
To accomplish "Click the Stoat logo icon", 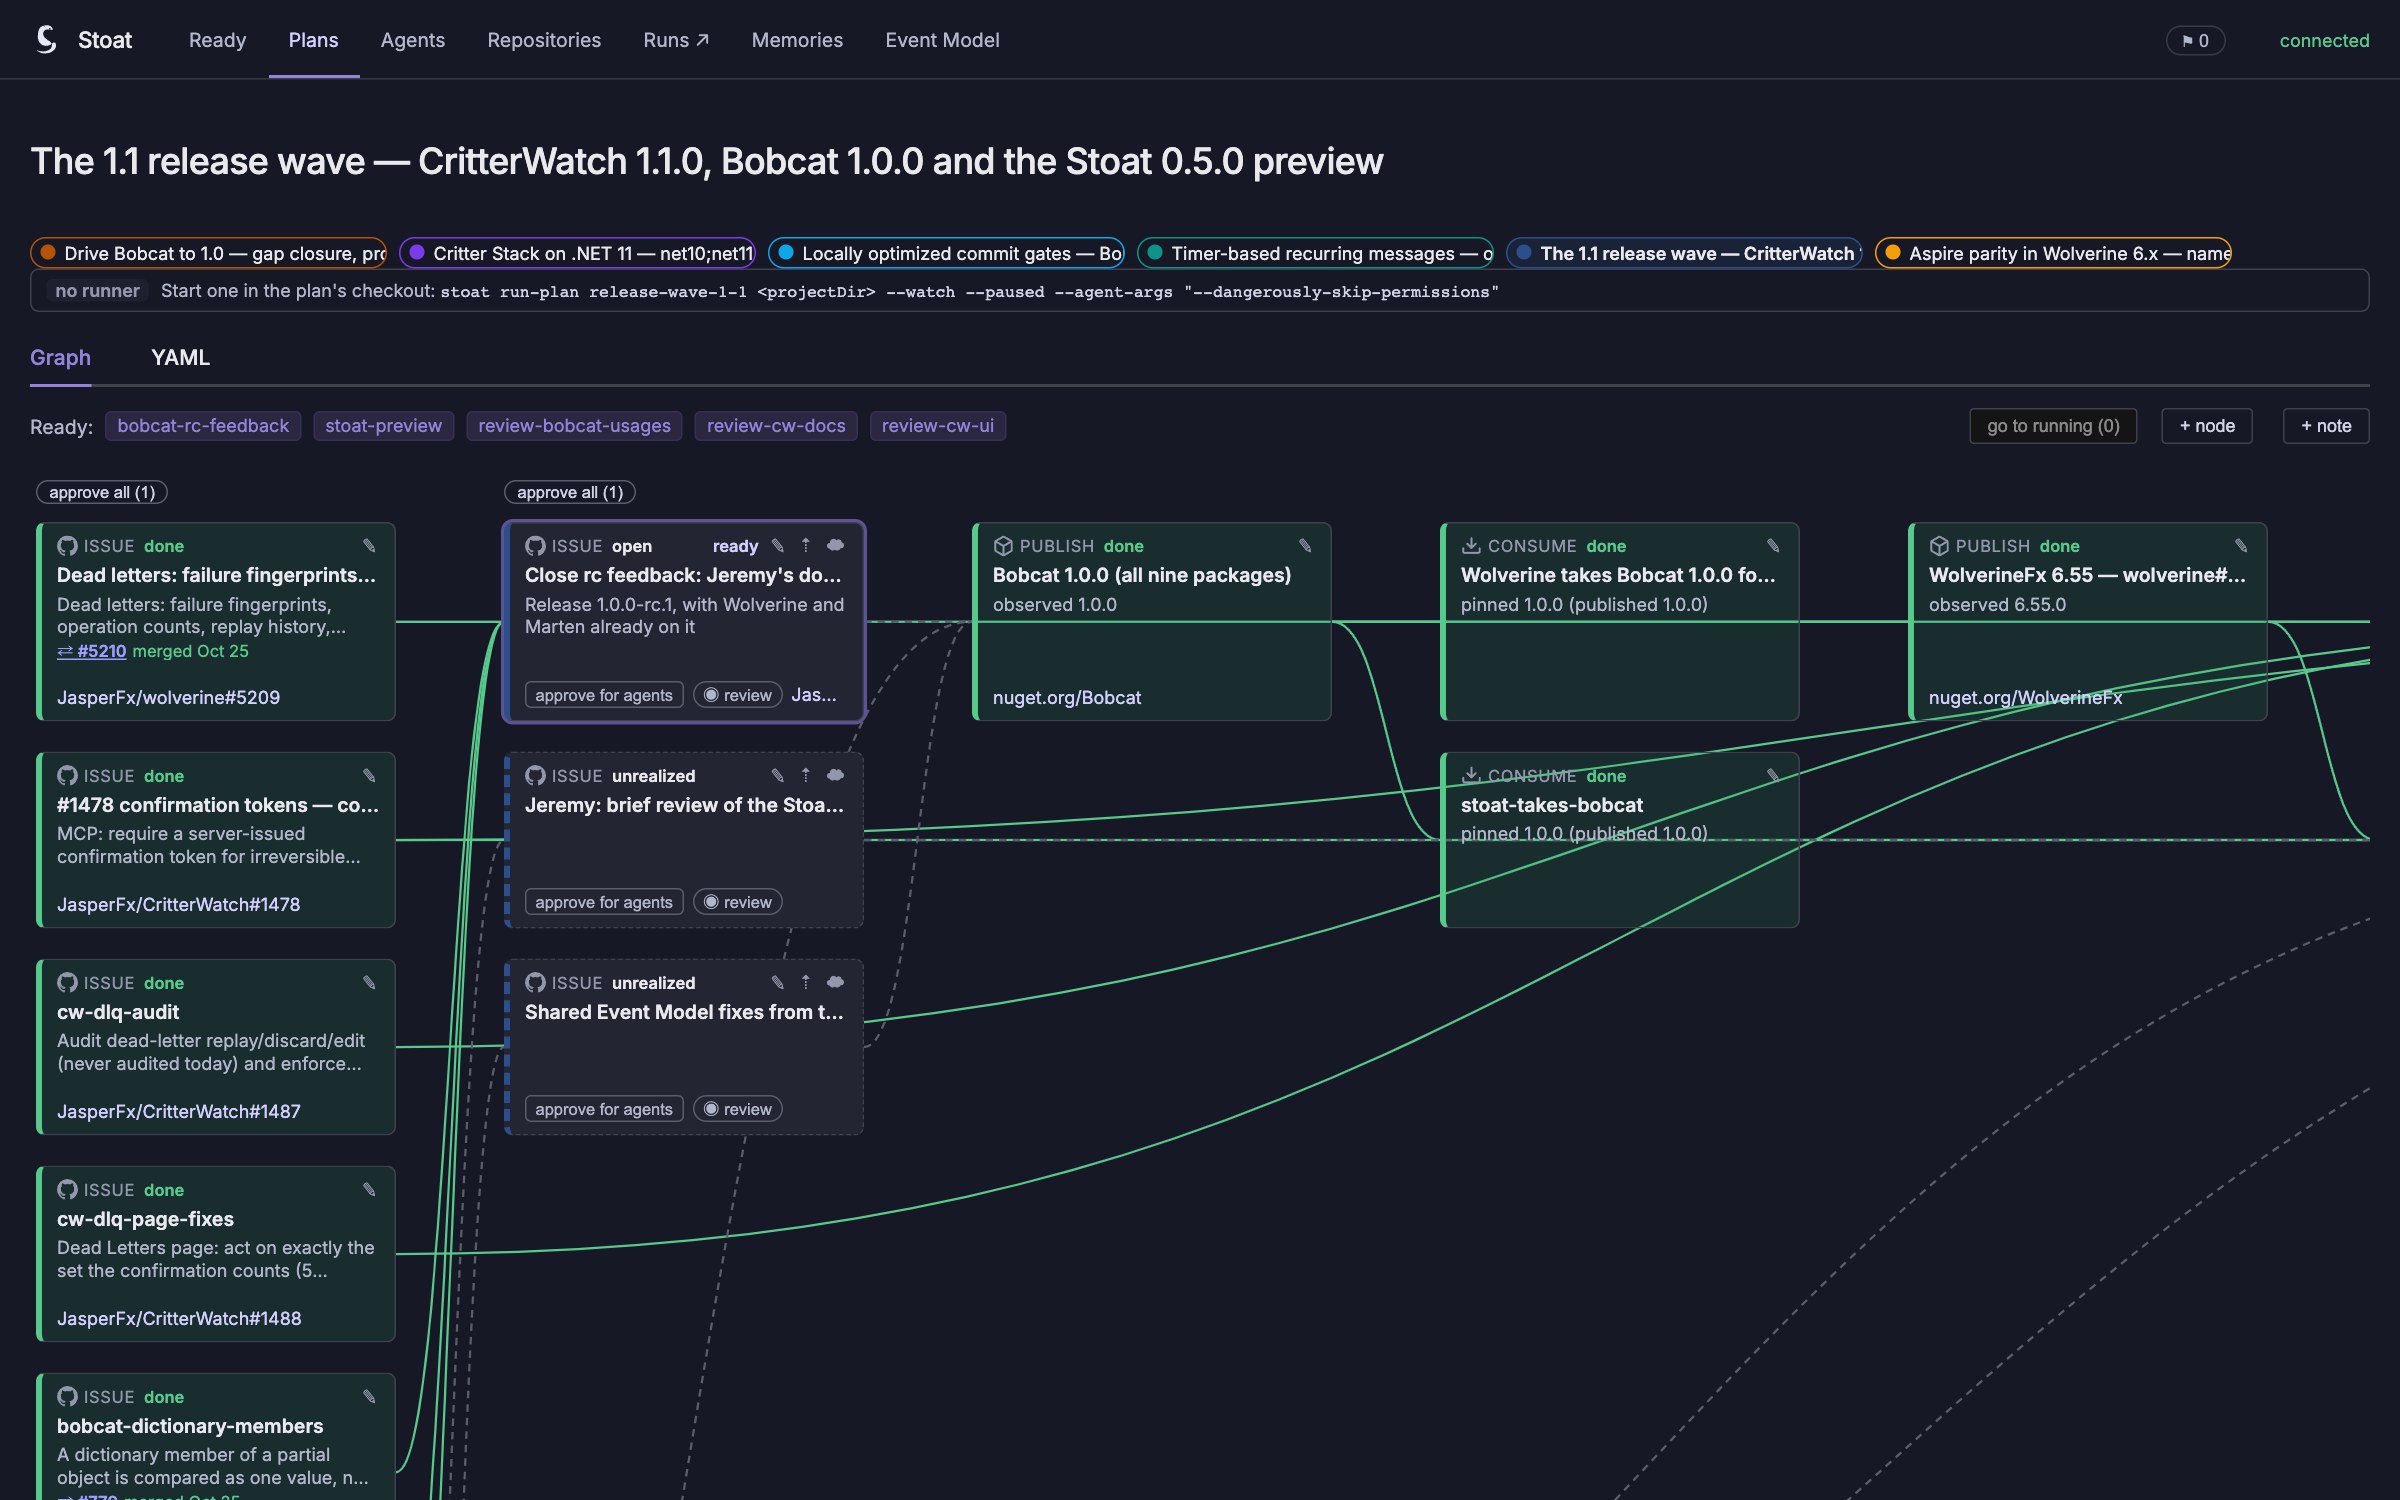I will point(46,40).
